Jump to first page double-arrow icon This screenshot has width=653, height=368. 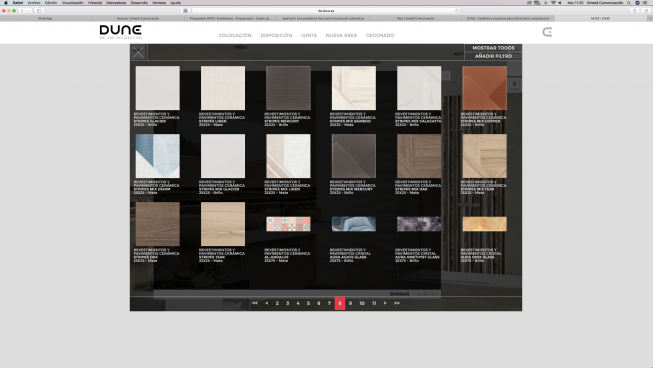tap(255, 303)
